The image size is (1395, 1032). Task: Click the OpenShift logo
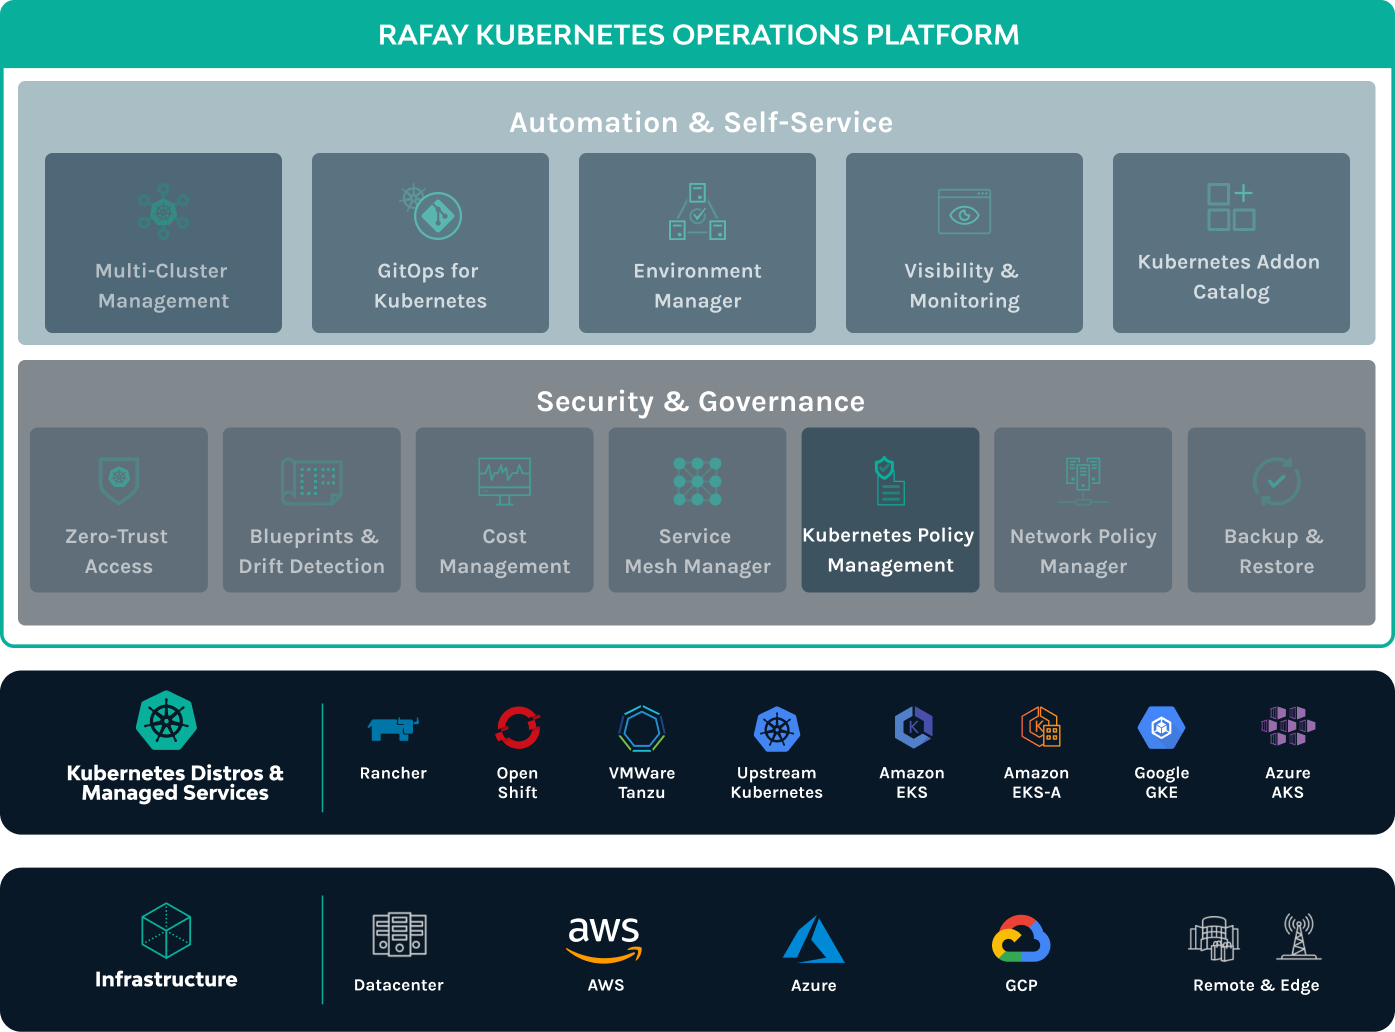pyautogui.click(x=518, y=728)
